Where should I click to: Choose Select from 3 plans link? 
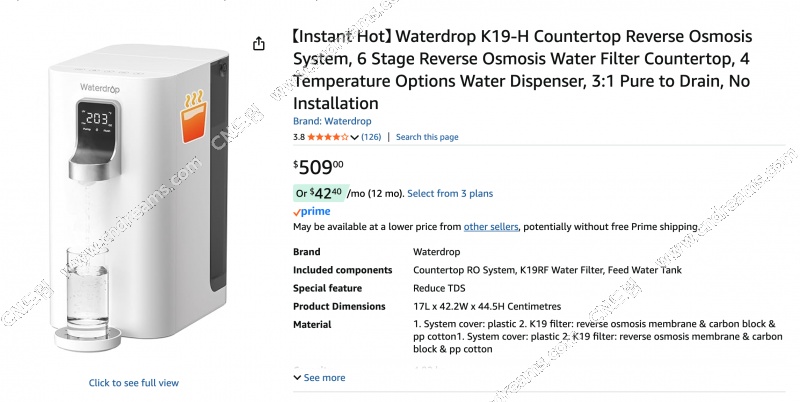450,193
